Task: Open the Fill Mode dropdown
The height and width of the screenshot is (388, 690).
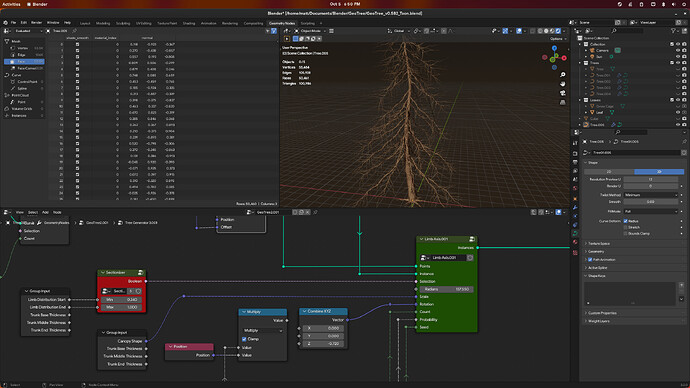Action: pyautogui.click(x=650, y=212)
